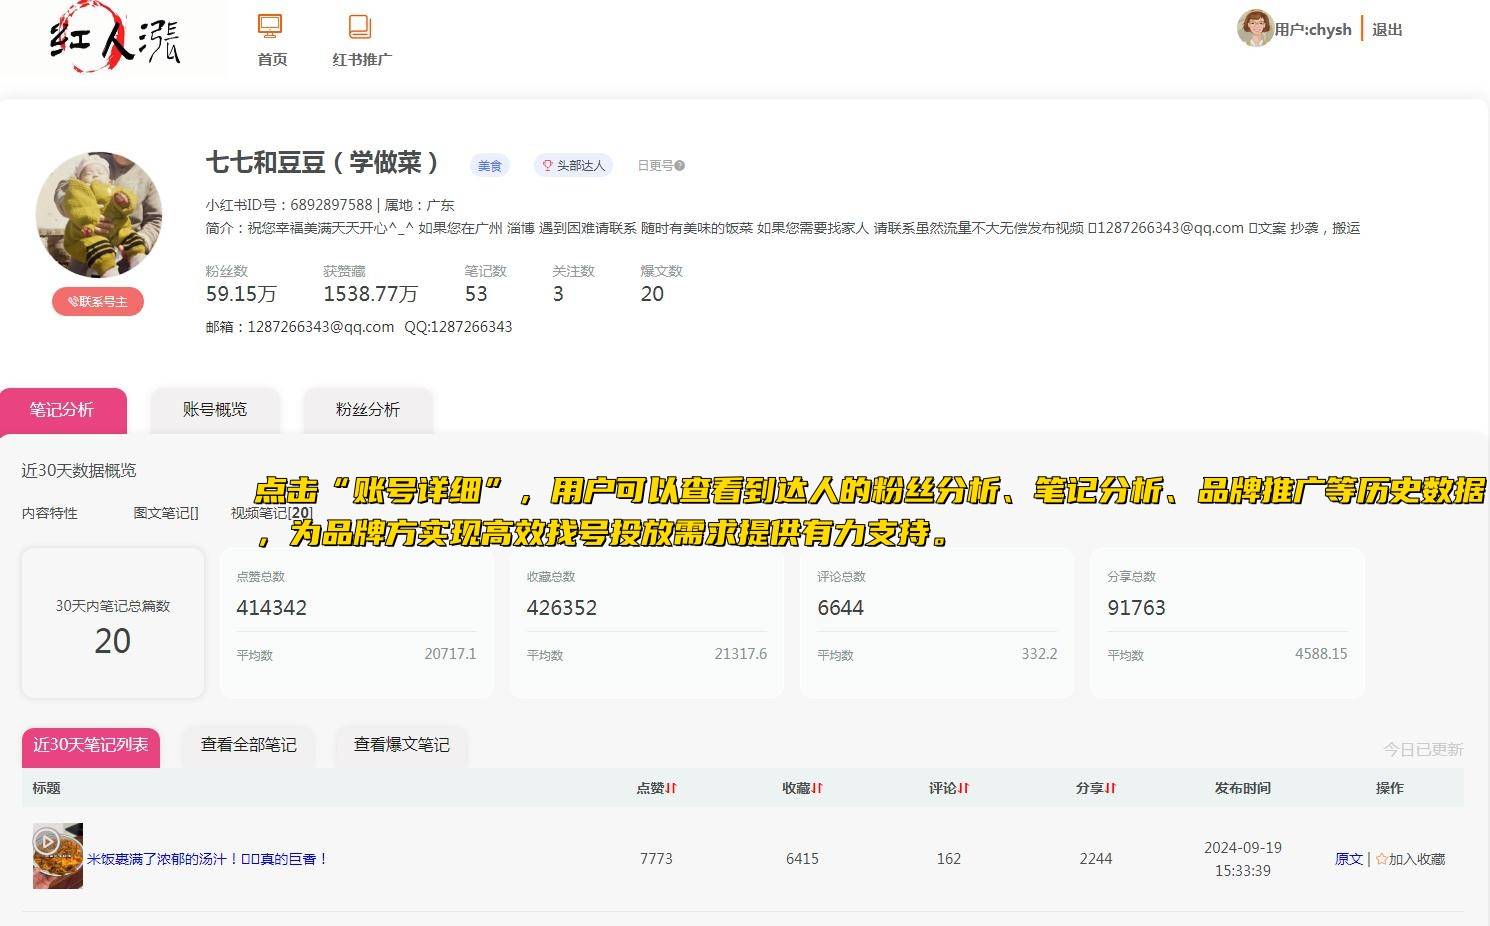
Task: Select the 视频笔记[20] filter
Action: (x=272, y=513)
